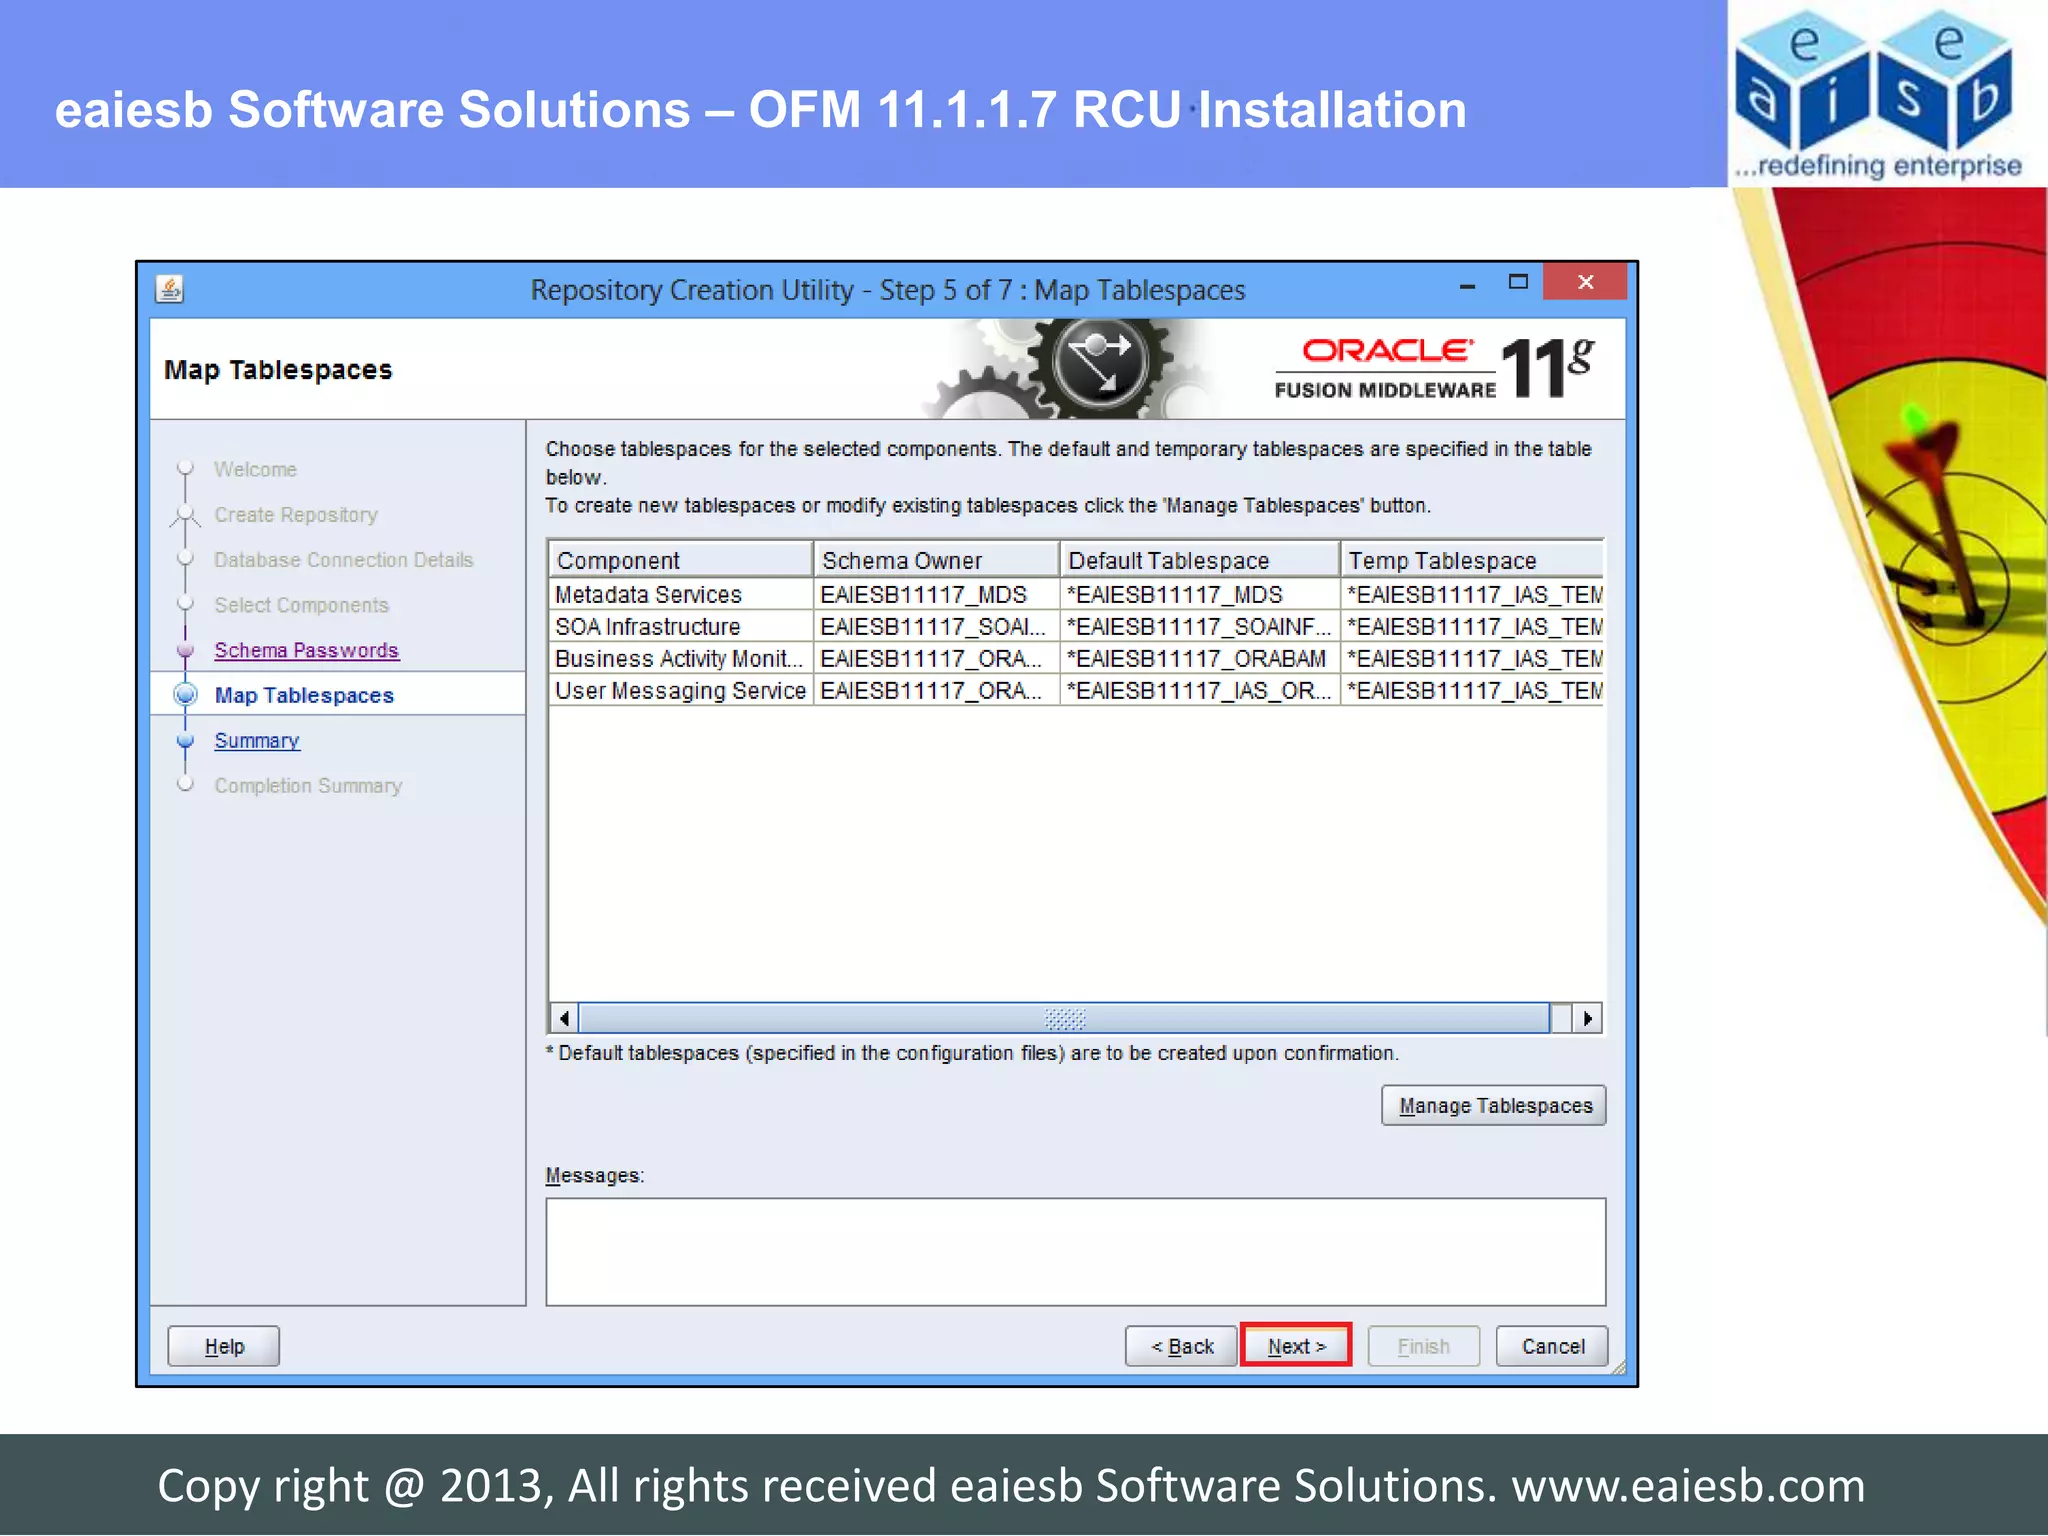Click the Oracle Fusion Middleware 11g logo
Screen dimensions: 2048x1536
coord(1434,369)
